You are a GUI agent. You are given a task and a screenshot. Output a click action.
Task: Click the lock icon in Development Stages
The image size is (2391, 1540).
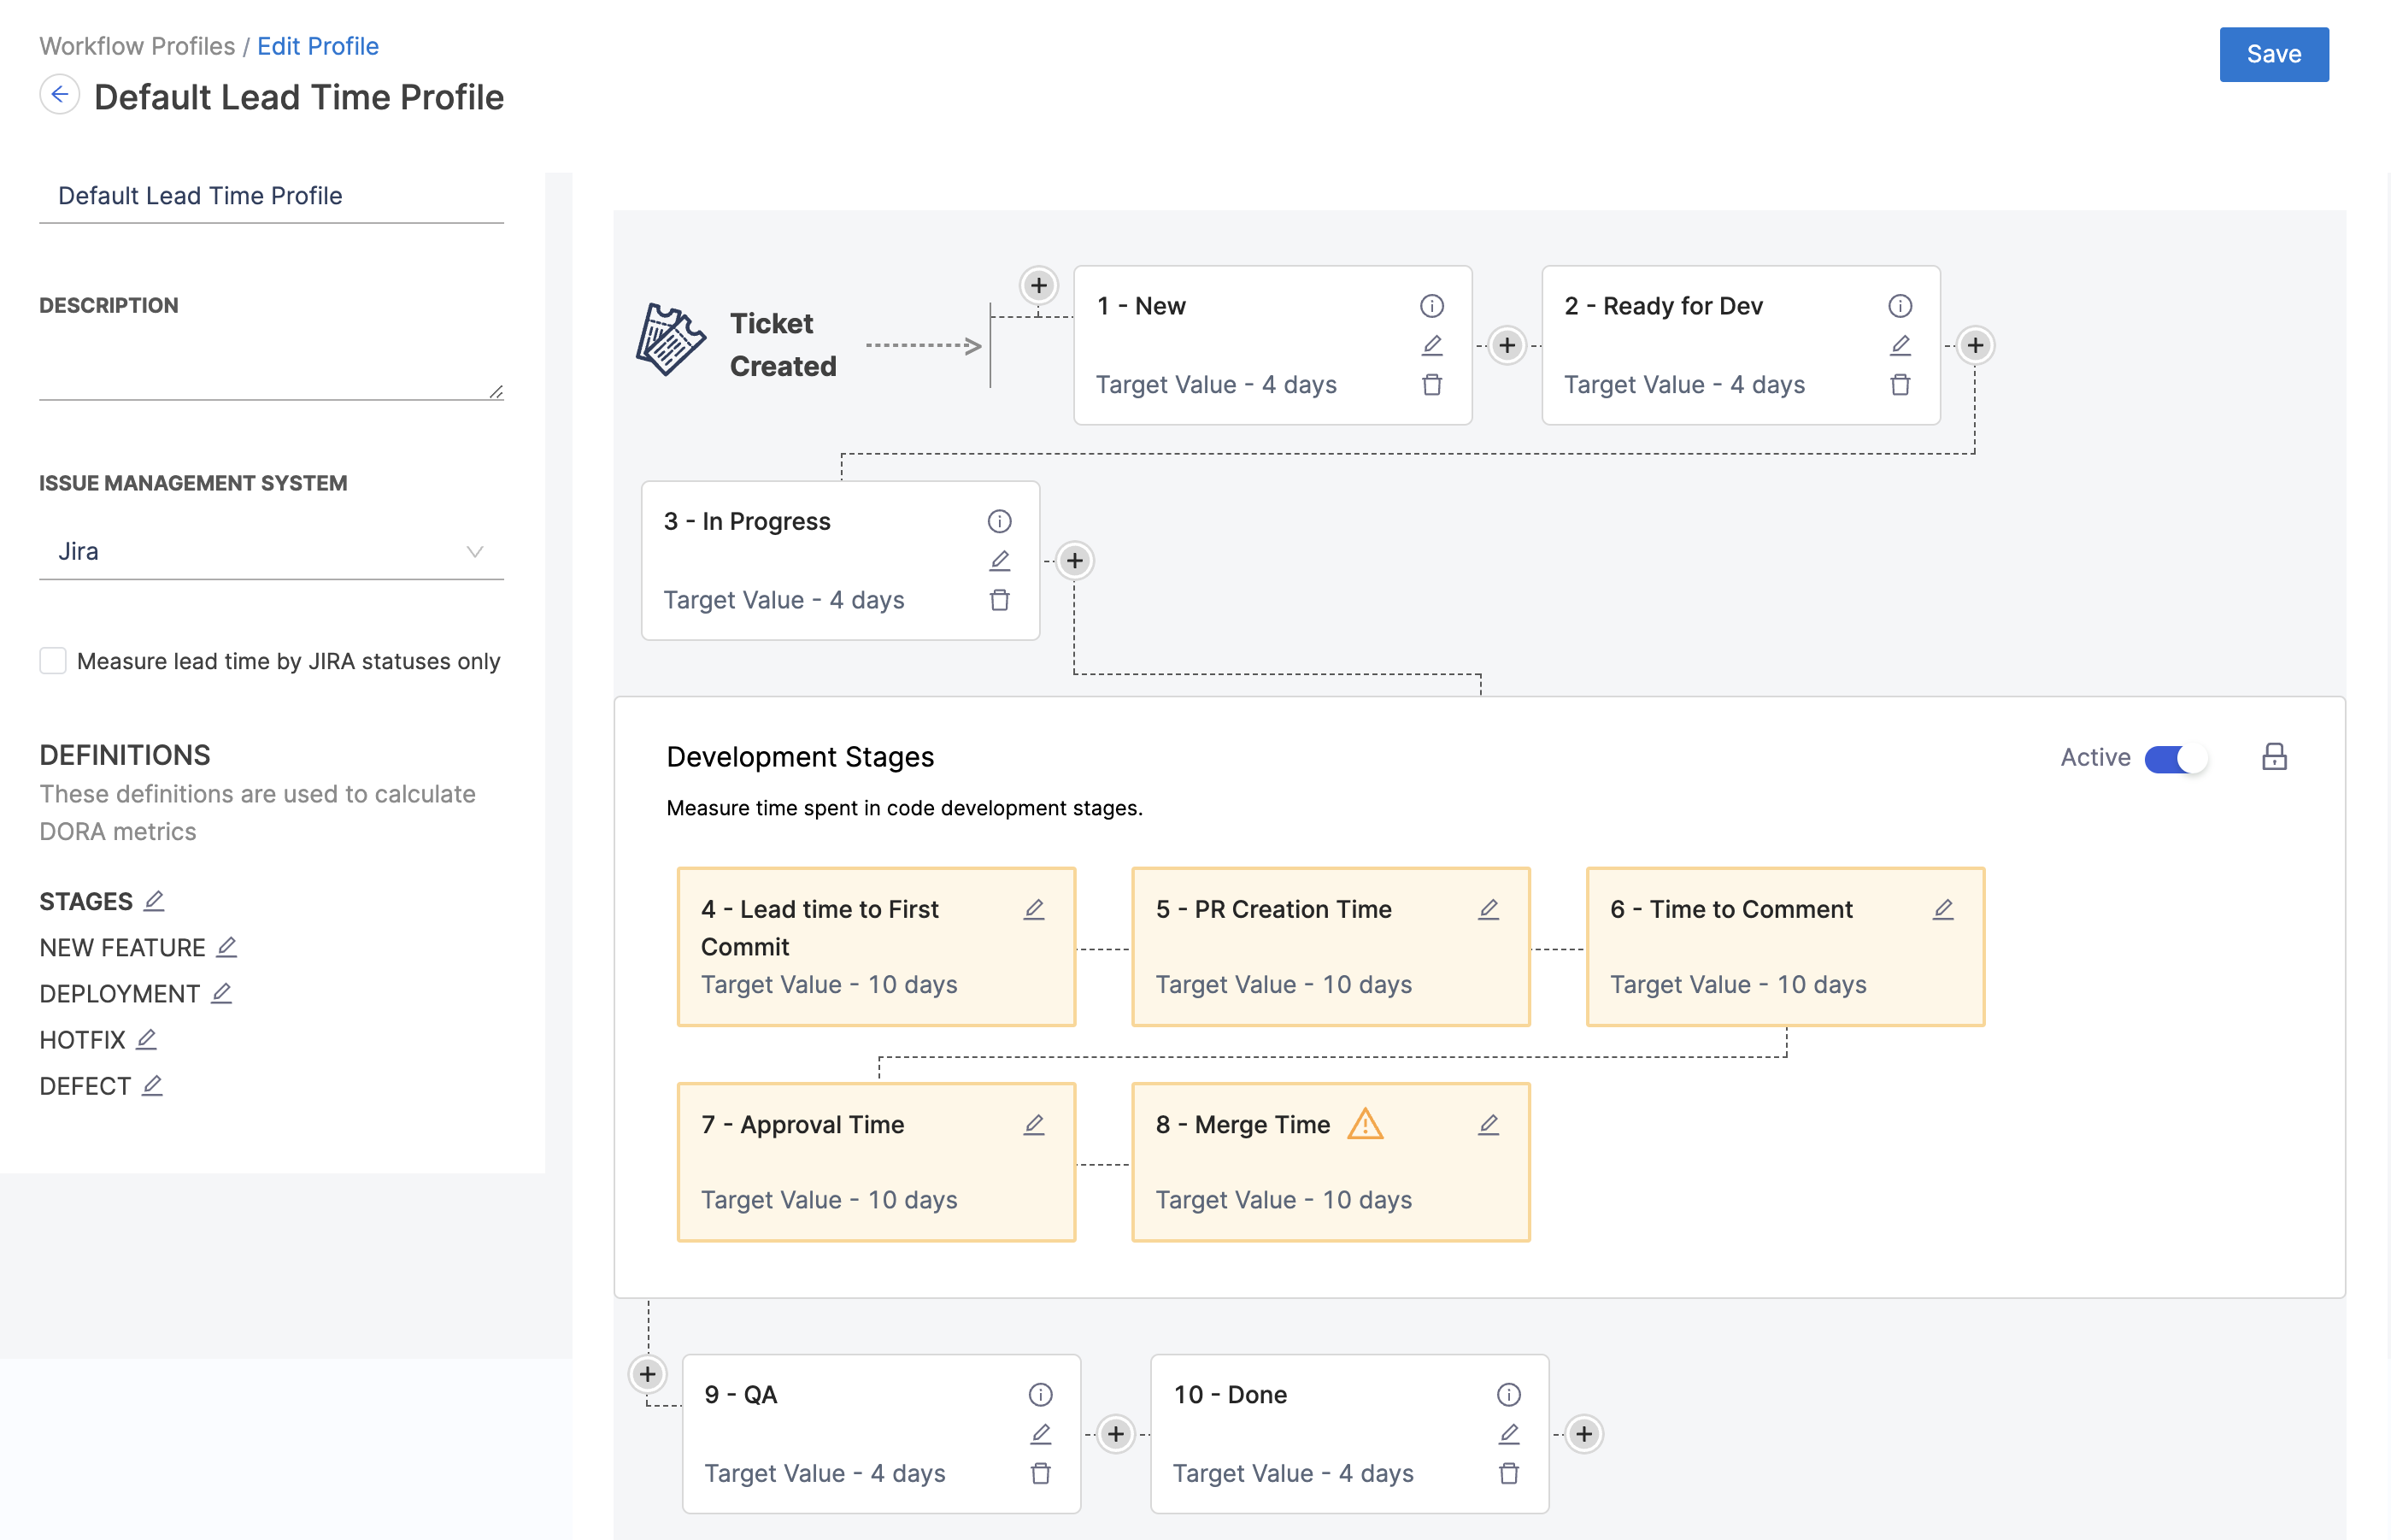click(x=2273, y=757)
